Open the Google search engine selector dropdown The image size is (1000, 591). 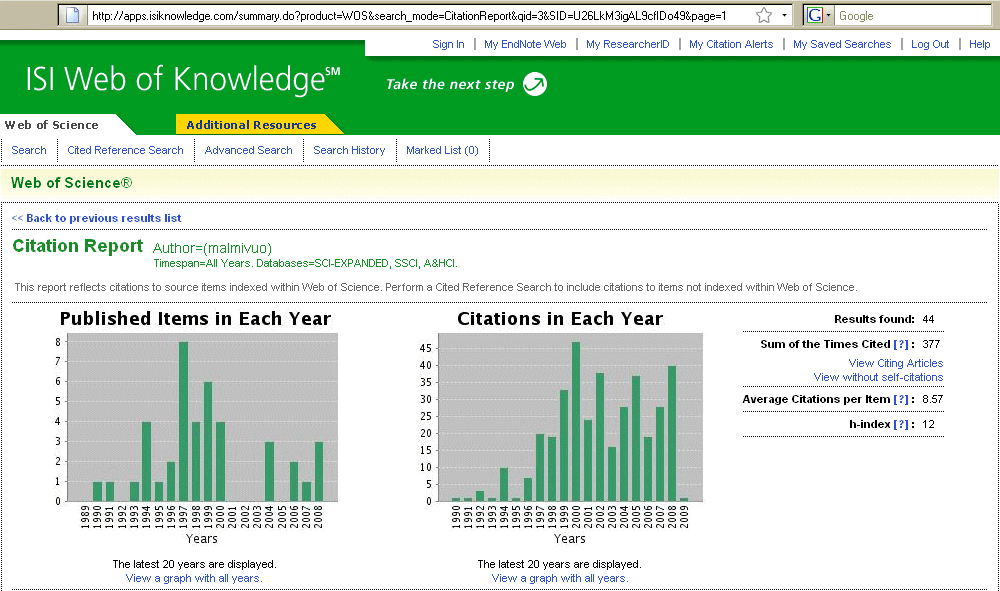820,15
